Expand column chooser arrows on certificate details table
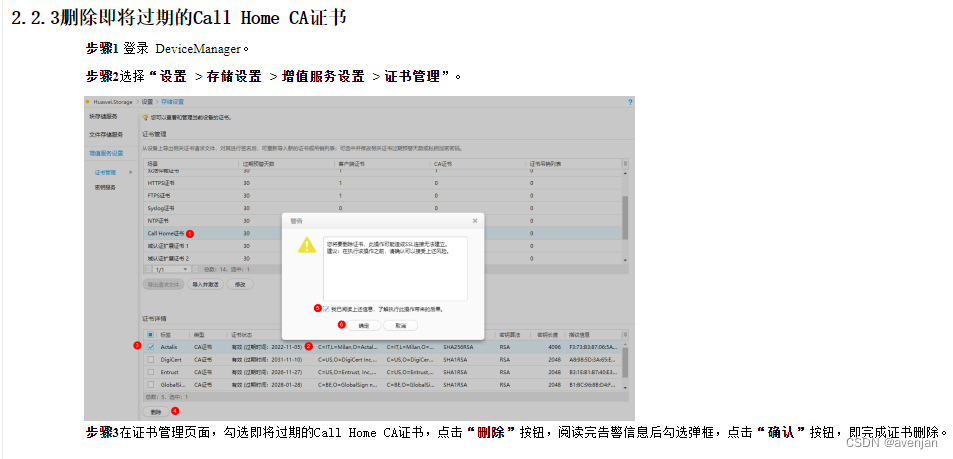The width and height of the screenshot is (953, 459). pyautogui.click(x=625, y=335)
